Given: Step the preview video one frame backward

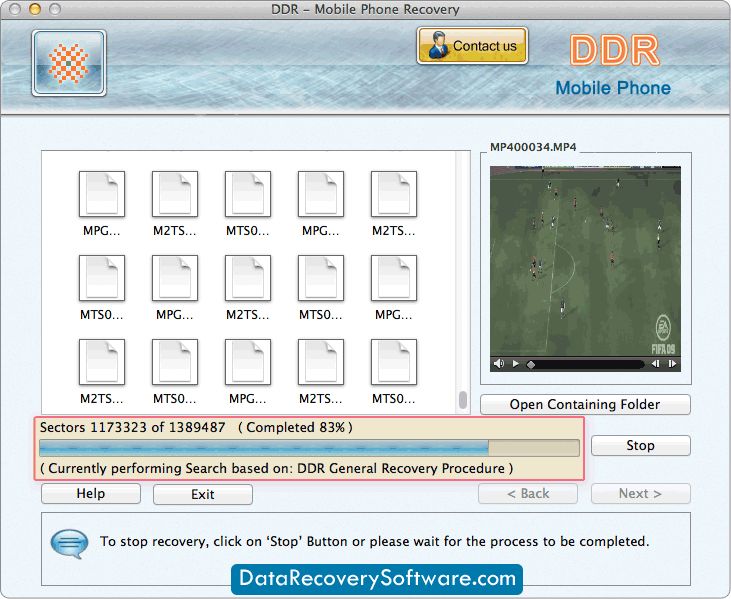Looking at the screenshot, I should click(655, 364).
